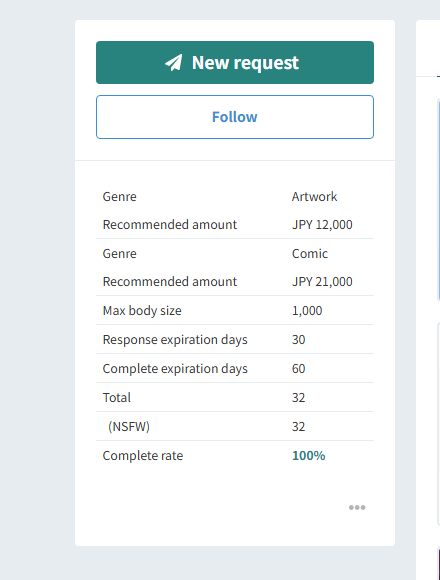Click the Total count value 32

(298, 397)
